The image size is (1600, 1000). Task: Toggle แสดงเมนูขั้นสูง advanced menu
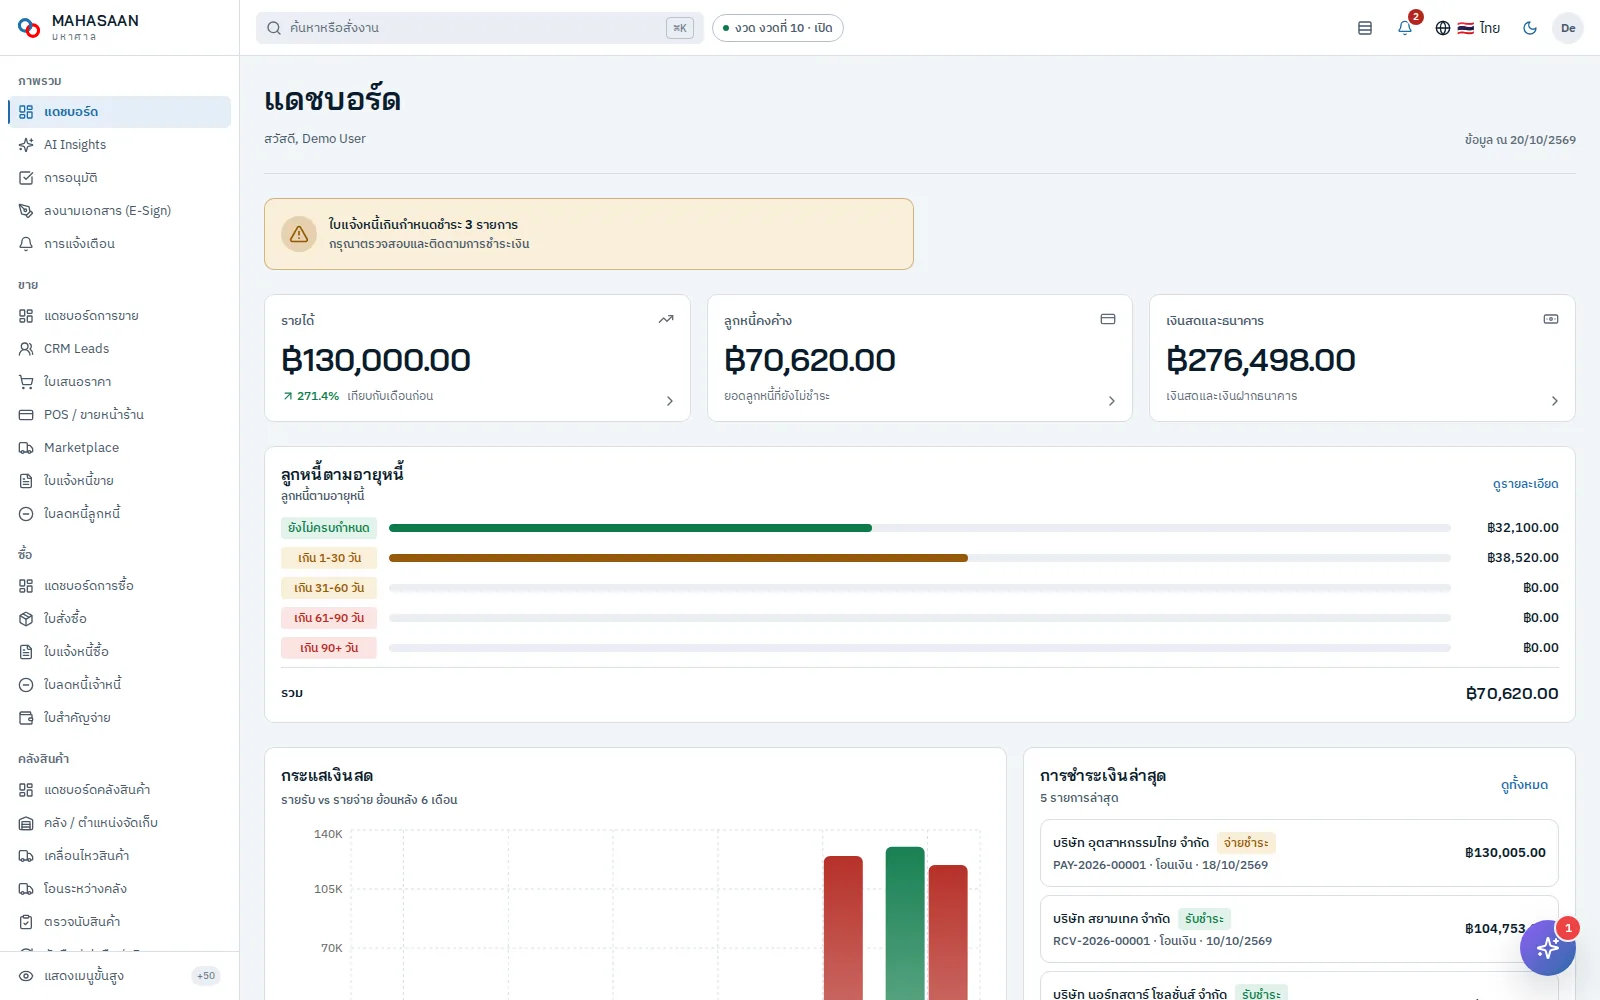coord(119,976)
